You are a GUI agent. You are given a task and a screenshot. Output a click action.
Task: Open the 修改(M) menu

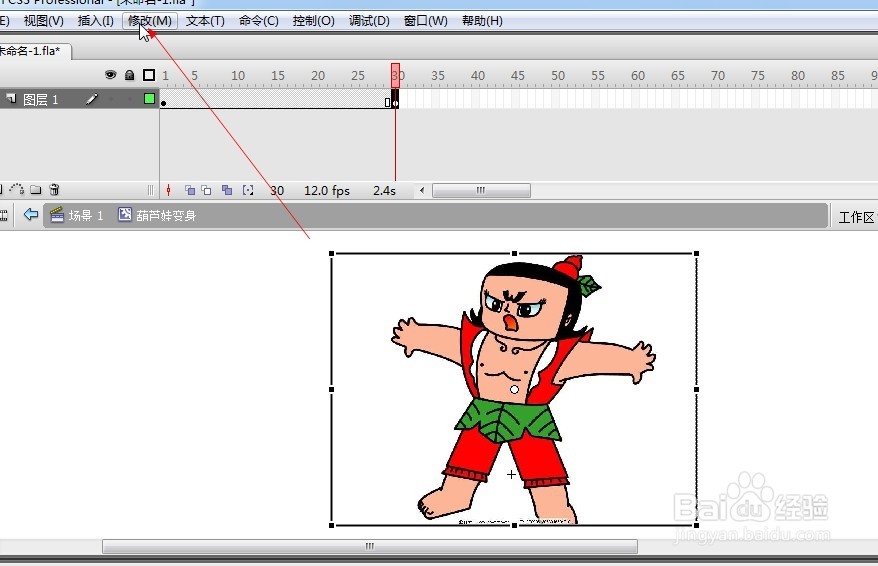150,21
